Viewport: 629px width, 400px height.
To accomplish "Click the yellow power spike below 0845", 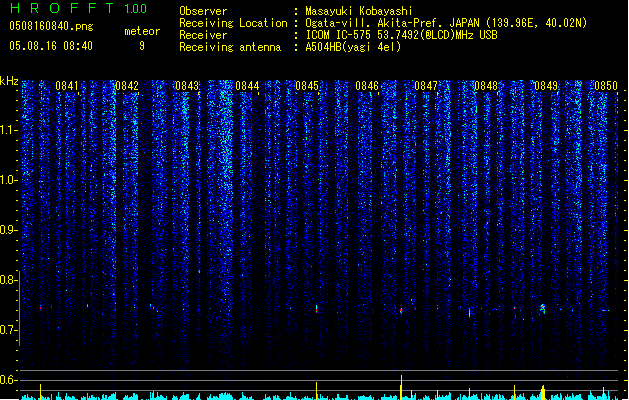I will 317,391.
